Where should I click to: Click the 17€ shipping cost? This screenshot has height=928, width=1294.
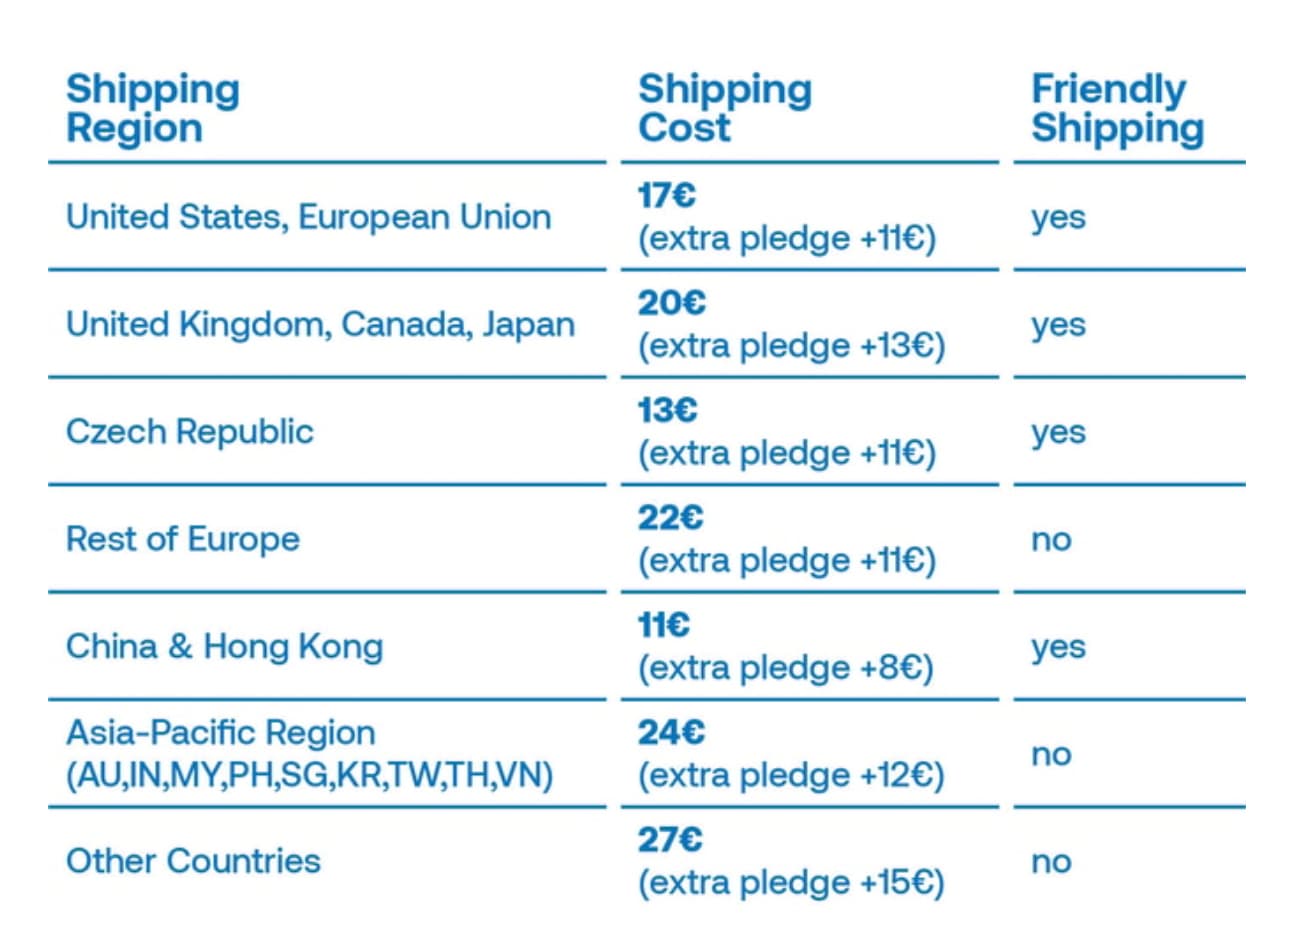tap(666, 195)
